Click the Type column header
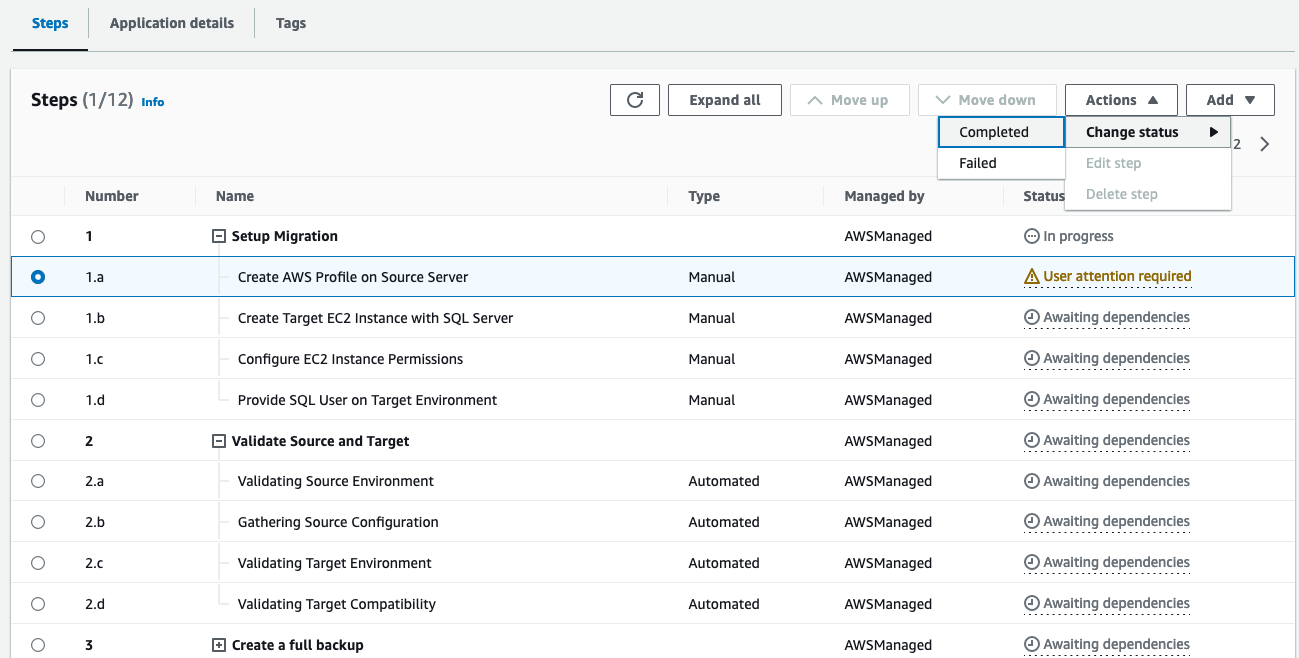 (704, 196)
